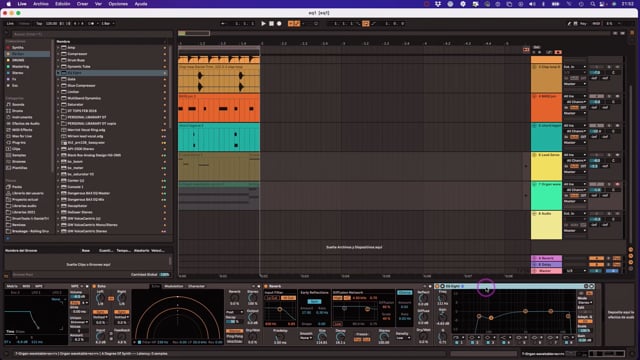Open the Ayuda menu
Viewport: 640px width, 360px height.
[x=141, y=4]
